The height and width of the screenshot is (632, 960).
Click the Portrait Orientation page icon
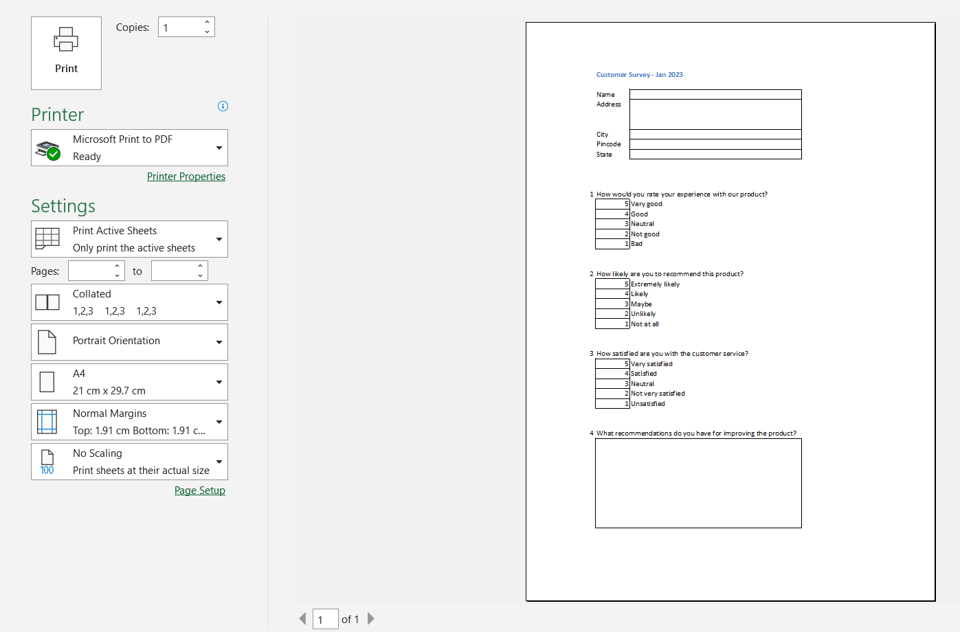click(48, 341)
